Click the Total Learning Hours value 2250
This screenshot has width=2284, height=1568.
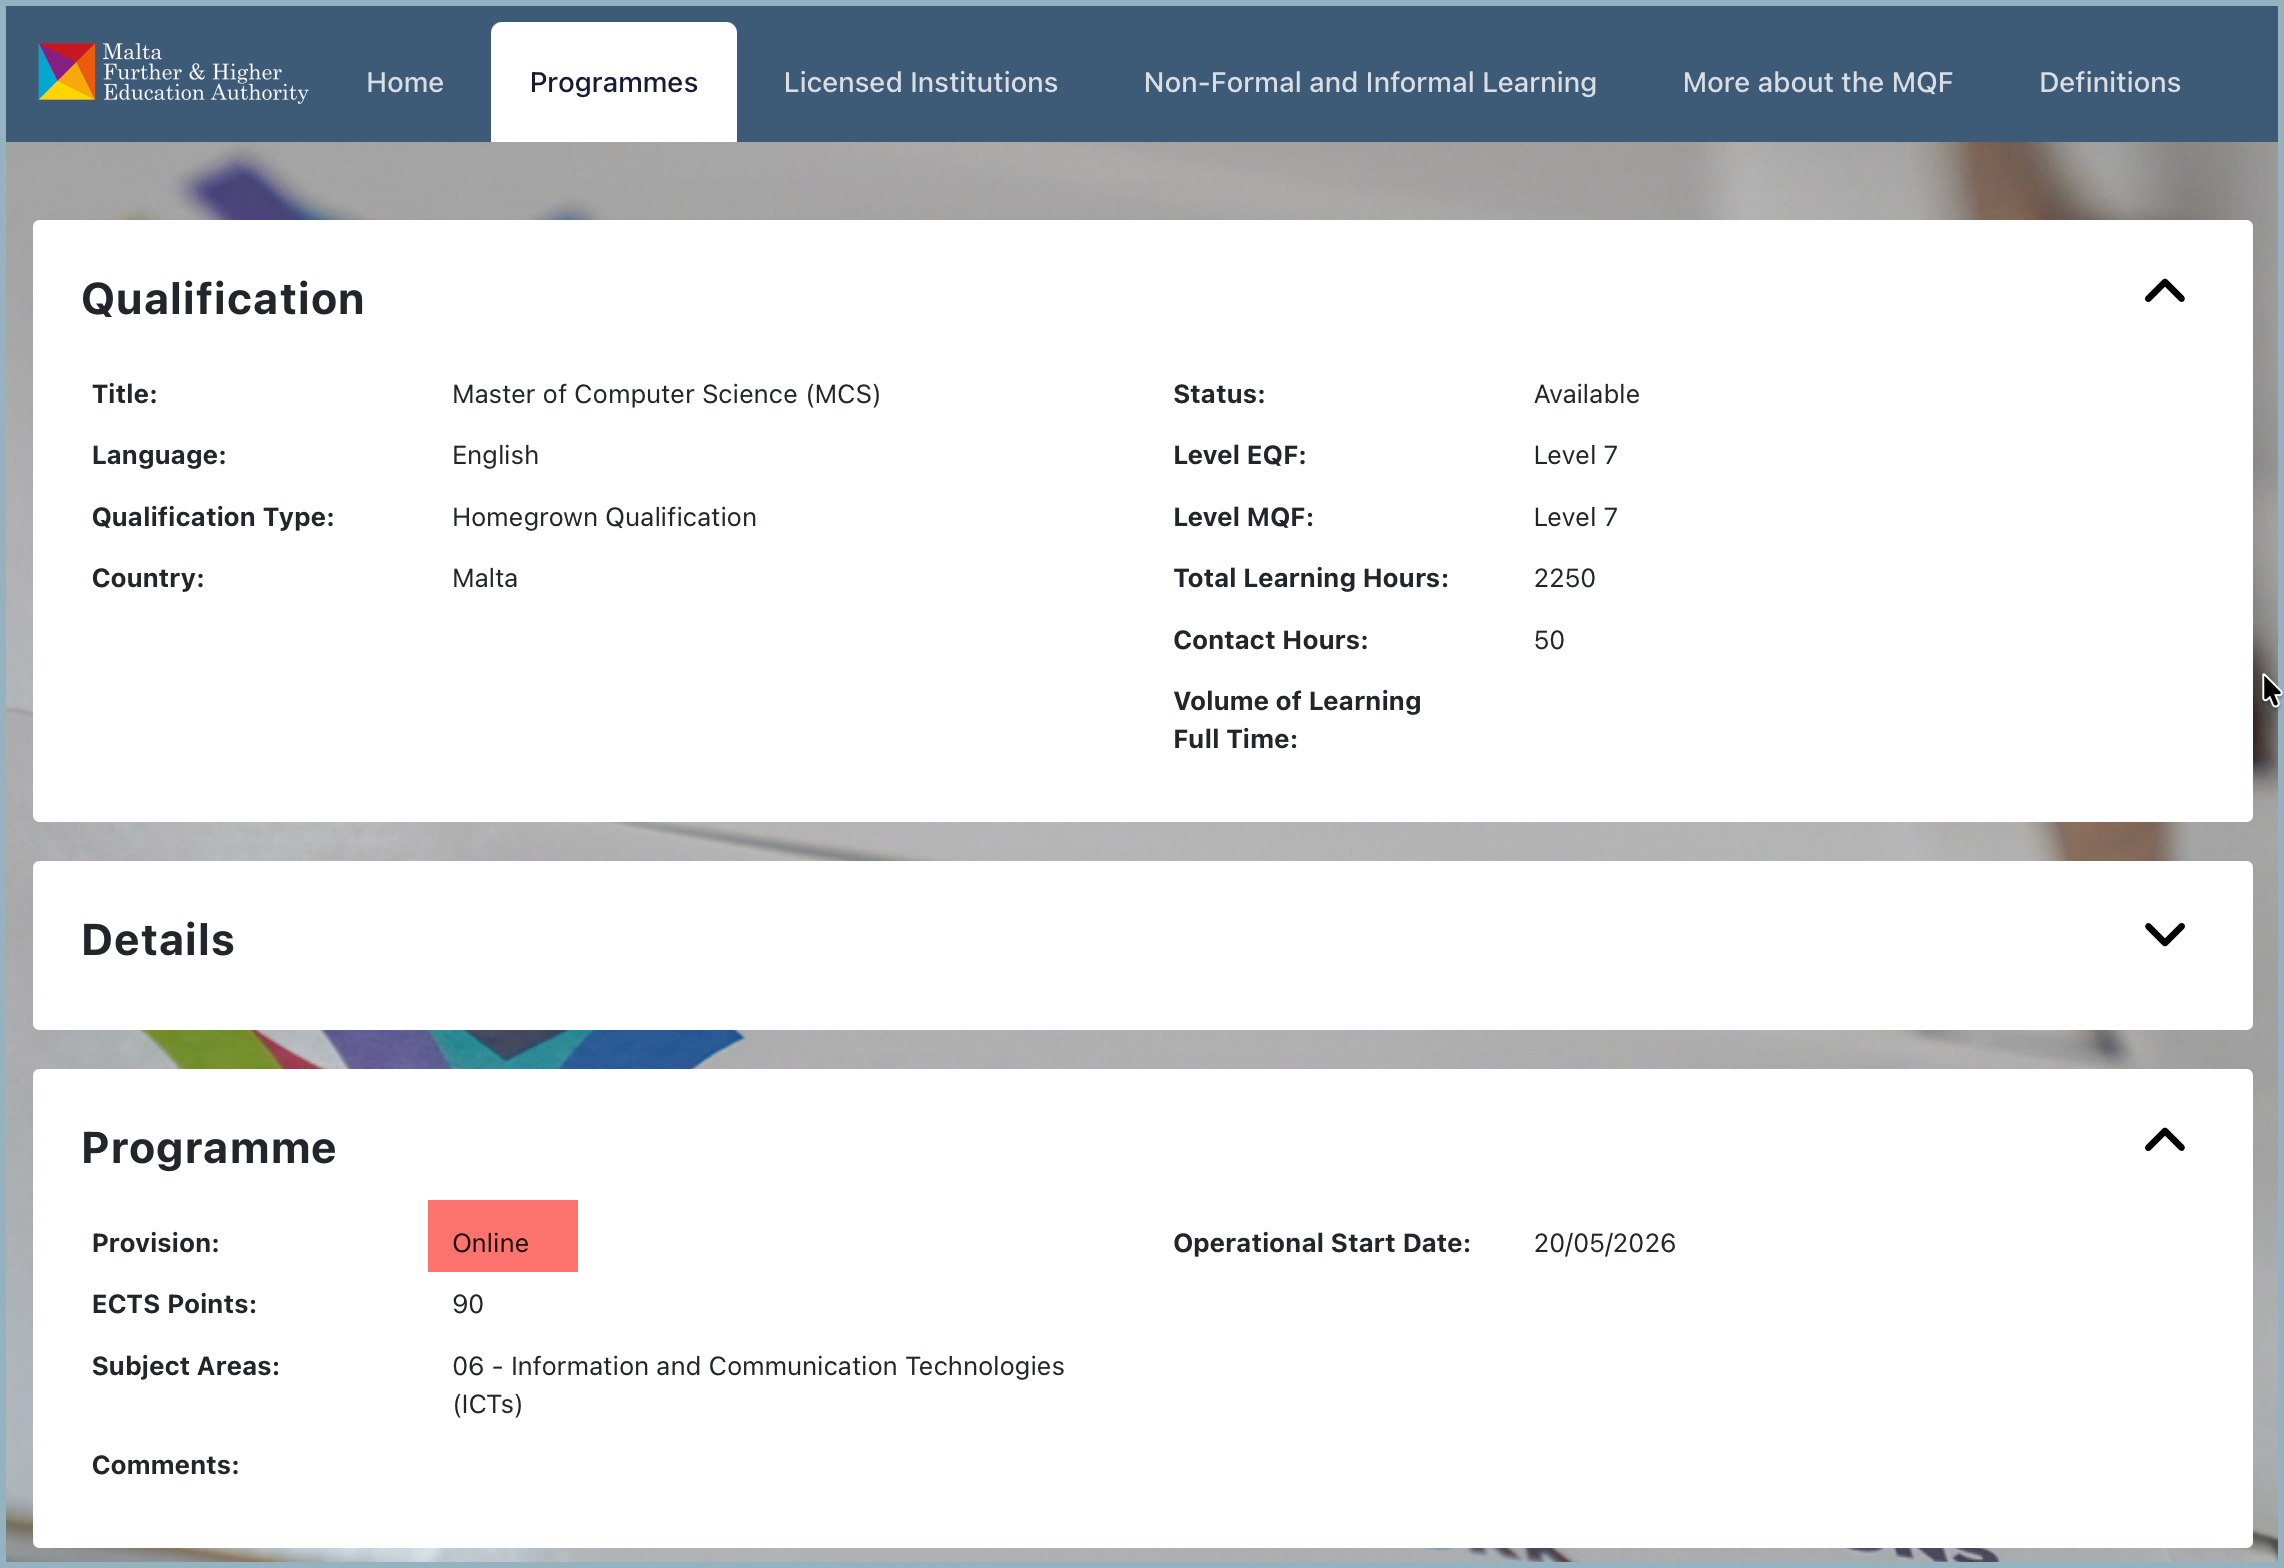1564,578
